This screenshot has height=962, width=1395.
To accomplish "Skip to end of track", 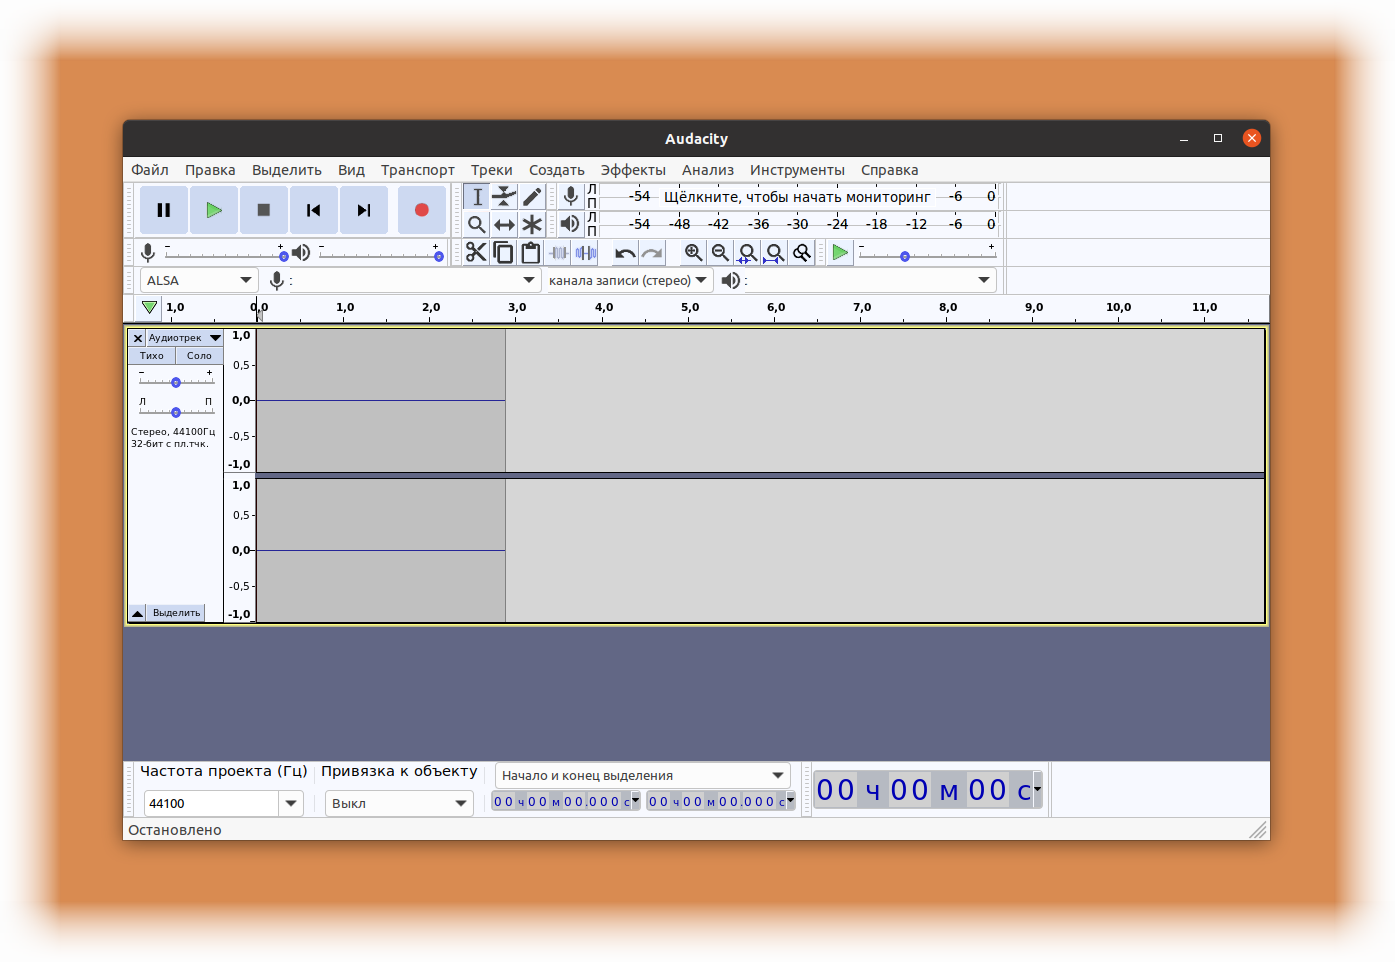I will tap(364, 210).
